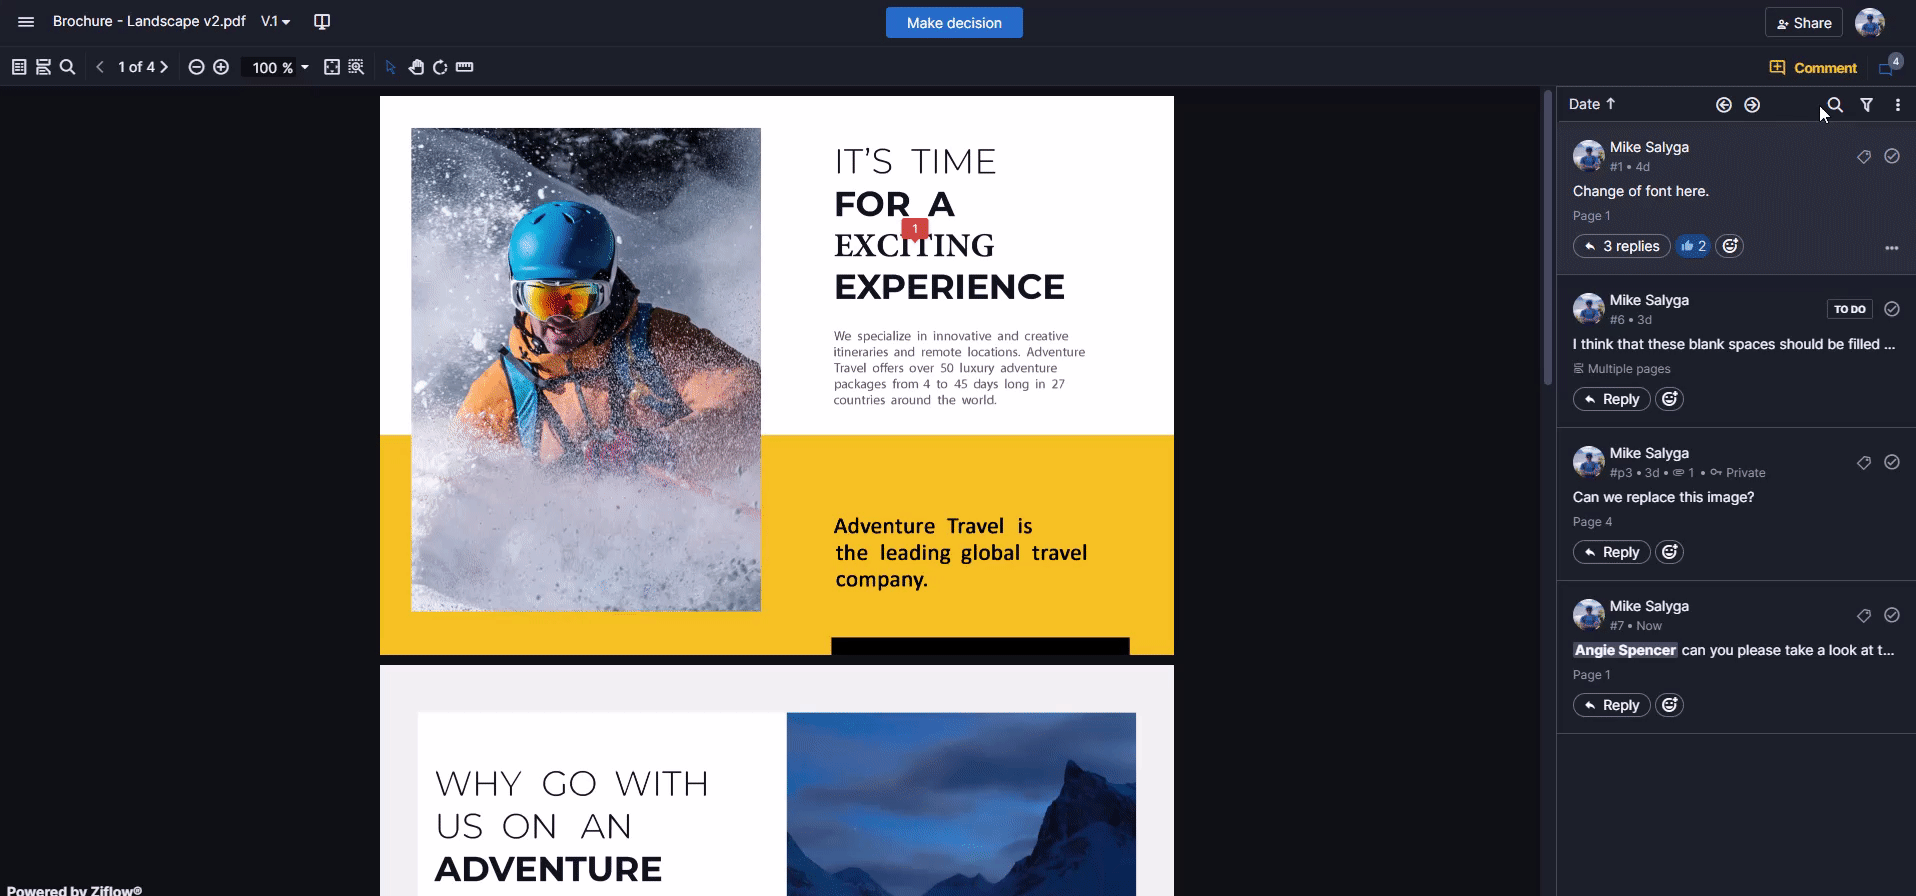Open the comments panel more options menu
This screenshot has height=896, width=1916.
point(1898,105)
